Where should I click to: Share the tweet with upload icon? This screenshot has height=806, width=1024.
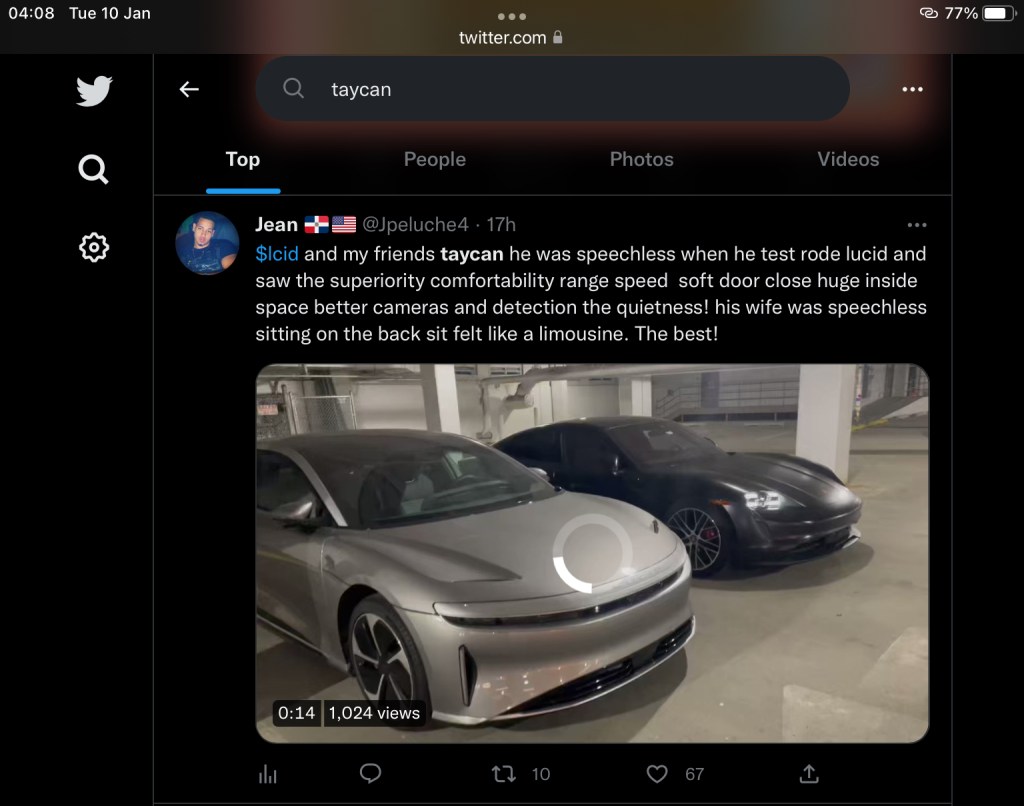(x=809, y=773)
